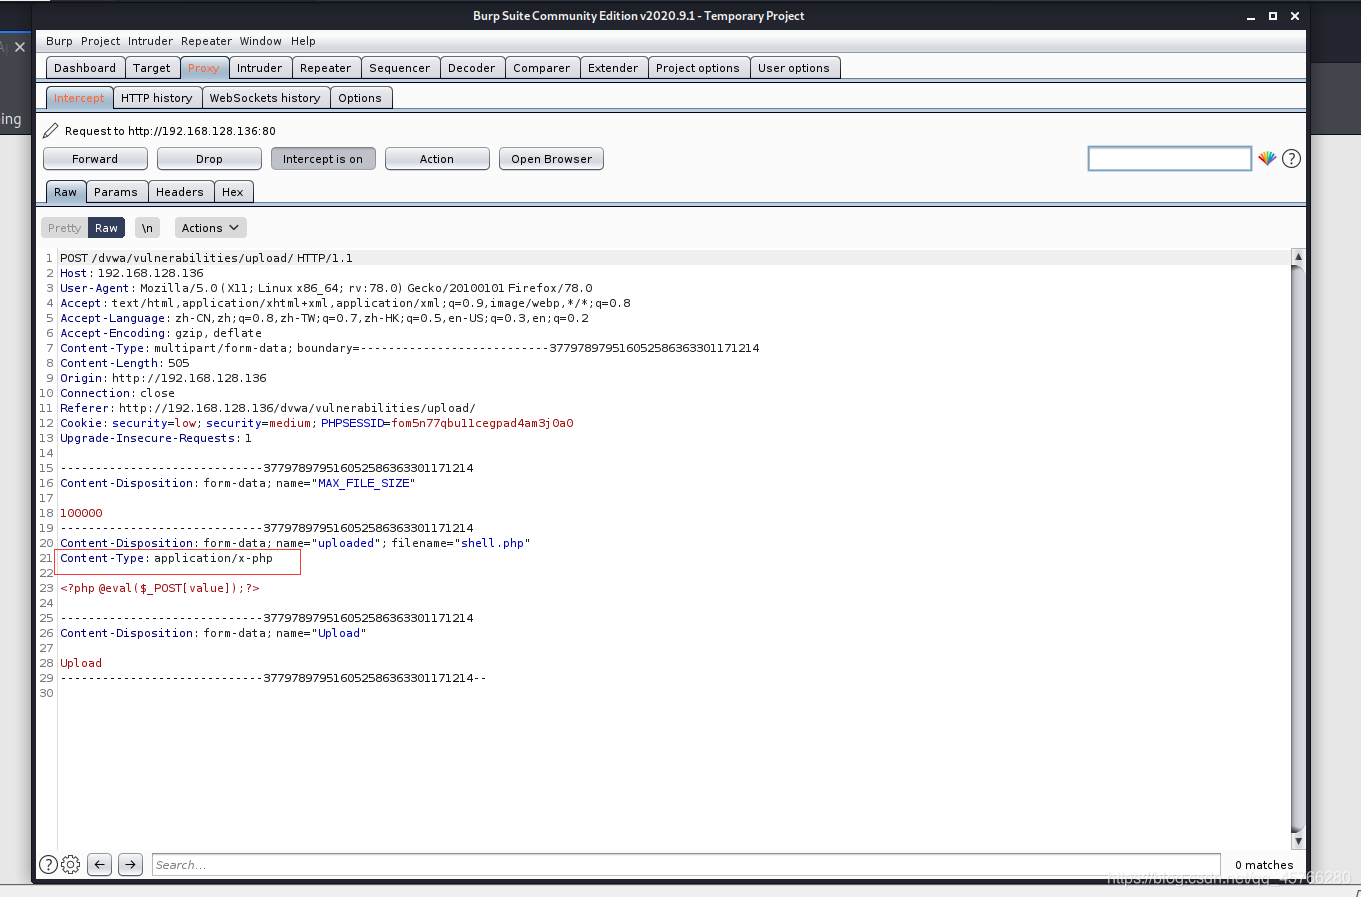
Task: Open proxy Options sub-tab
Action: click(x=360, y=98)
